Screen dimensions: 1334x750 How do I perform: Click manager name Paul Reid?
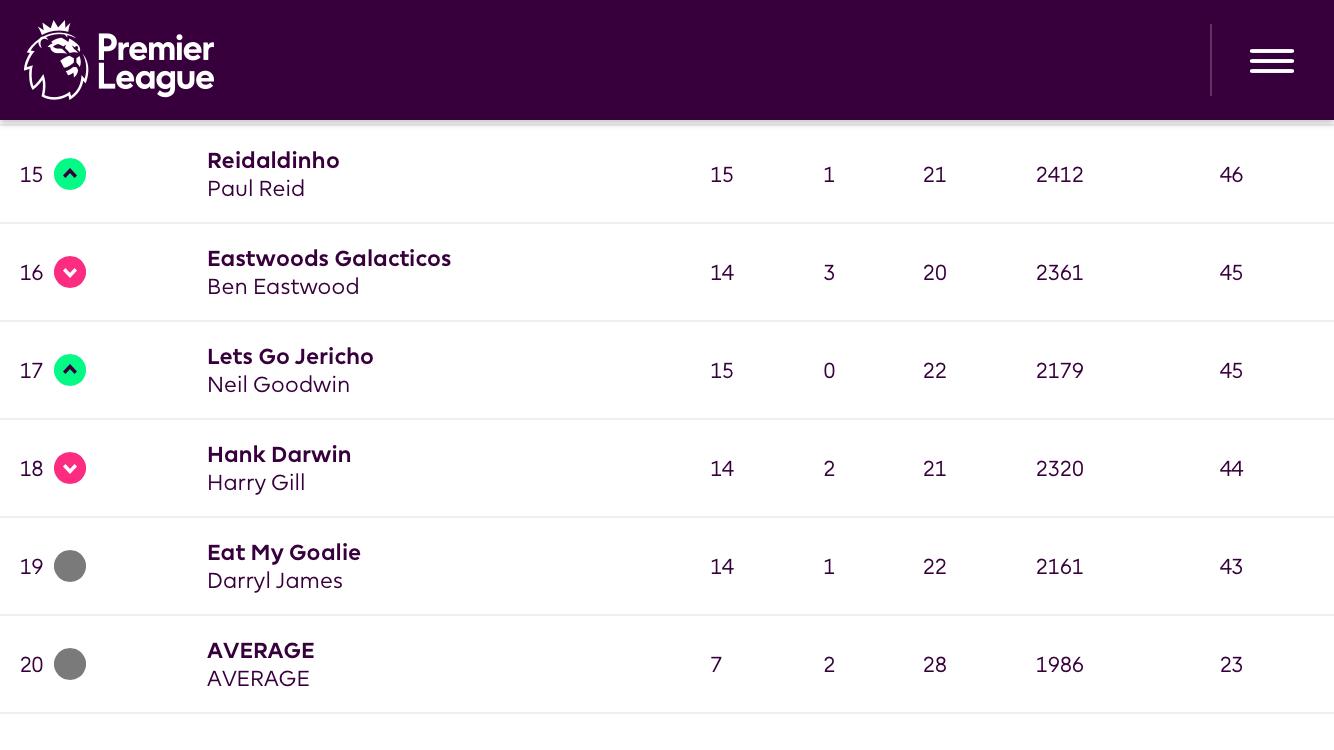(x=256, y=189)
